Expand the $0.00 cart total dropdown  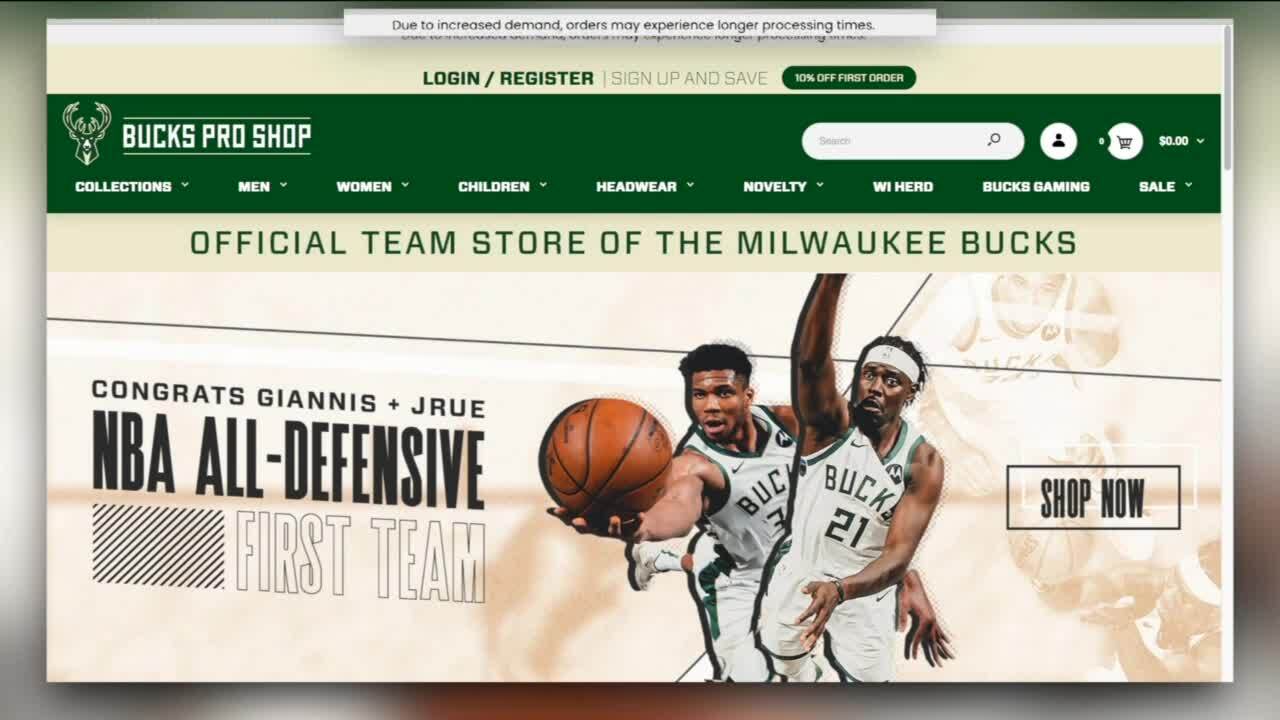tap(1181, 141)
